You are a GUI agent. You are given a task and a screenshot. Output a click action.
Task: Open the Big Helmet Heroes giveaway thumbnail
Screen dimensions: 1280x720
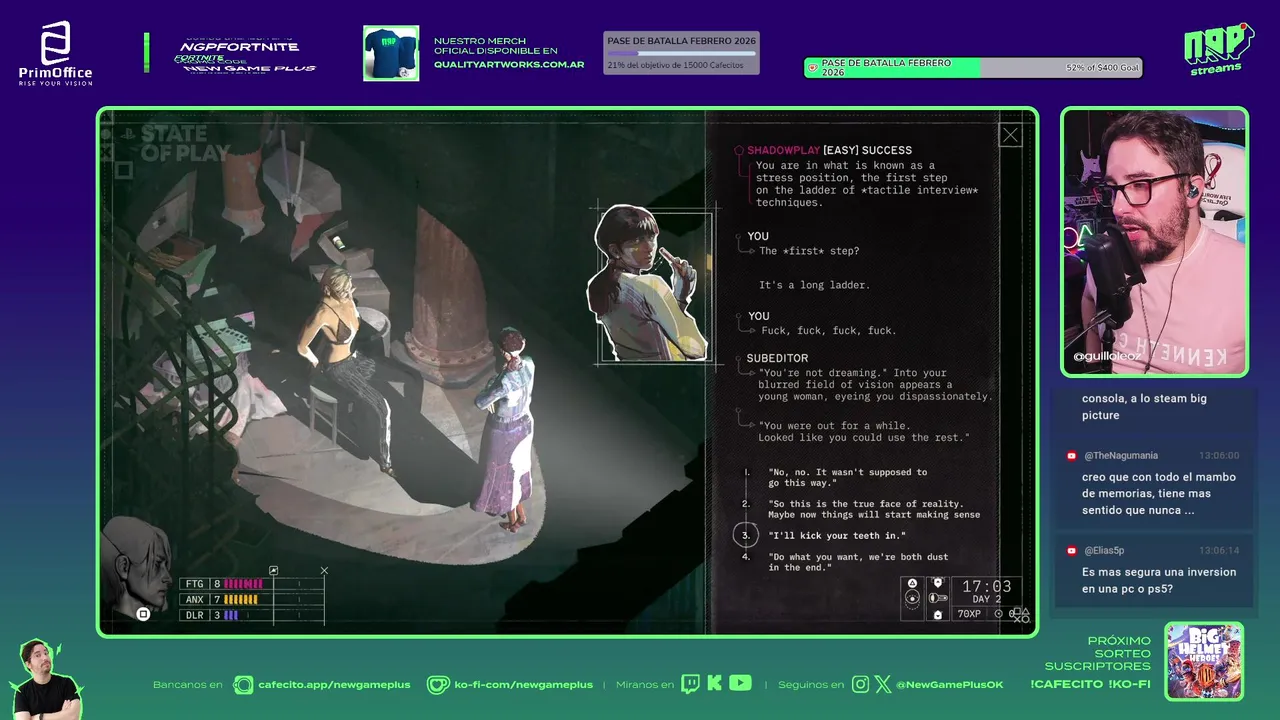(x=1204, y=661)
